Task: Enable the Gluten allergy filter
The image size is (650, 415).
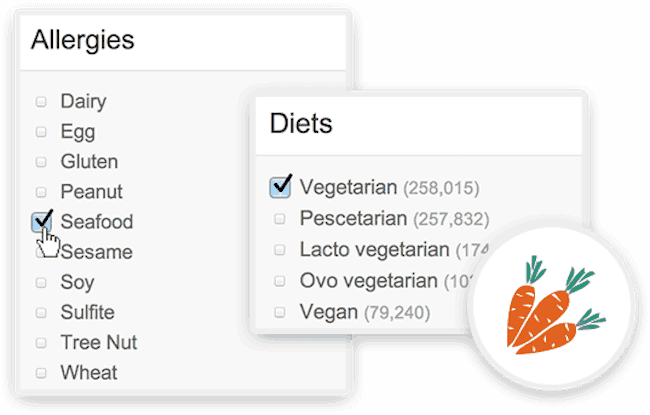Action: pos(41,162)
